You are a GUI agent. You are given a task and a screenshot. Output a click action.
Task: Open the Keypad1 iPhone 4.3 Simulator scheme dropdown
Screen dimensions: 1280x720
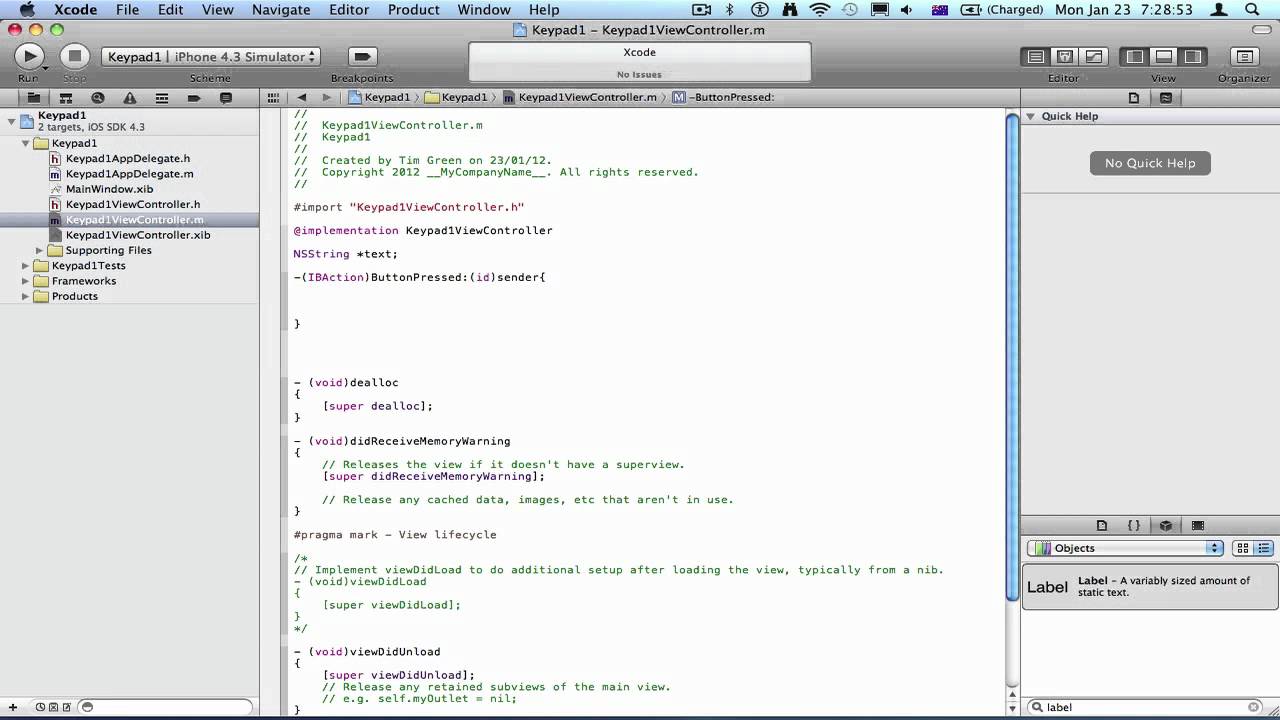[x=211, y=57]
